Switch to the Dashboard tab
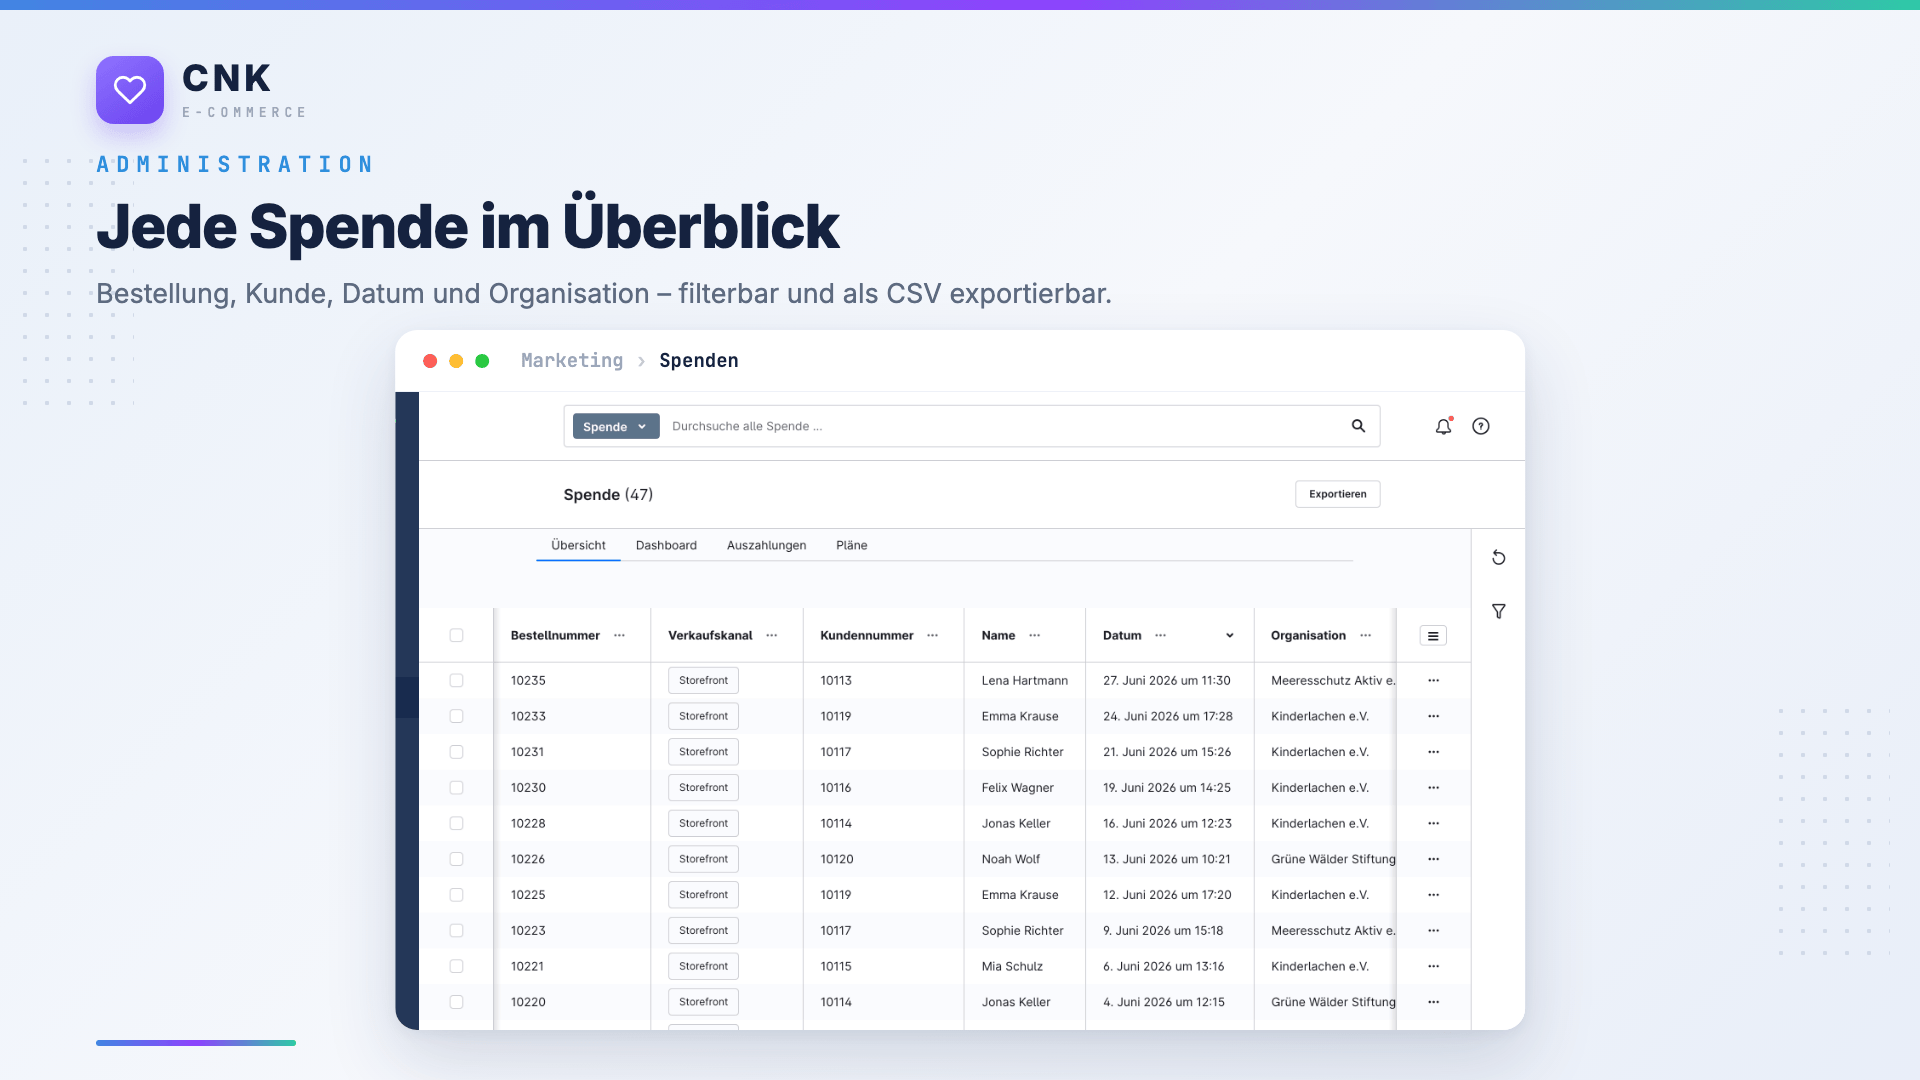 pyautogui.click(x=666, y=545)
